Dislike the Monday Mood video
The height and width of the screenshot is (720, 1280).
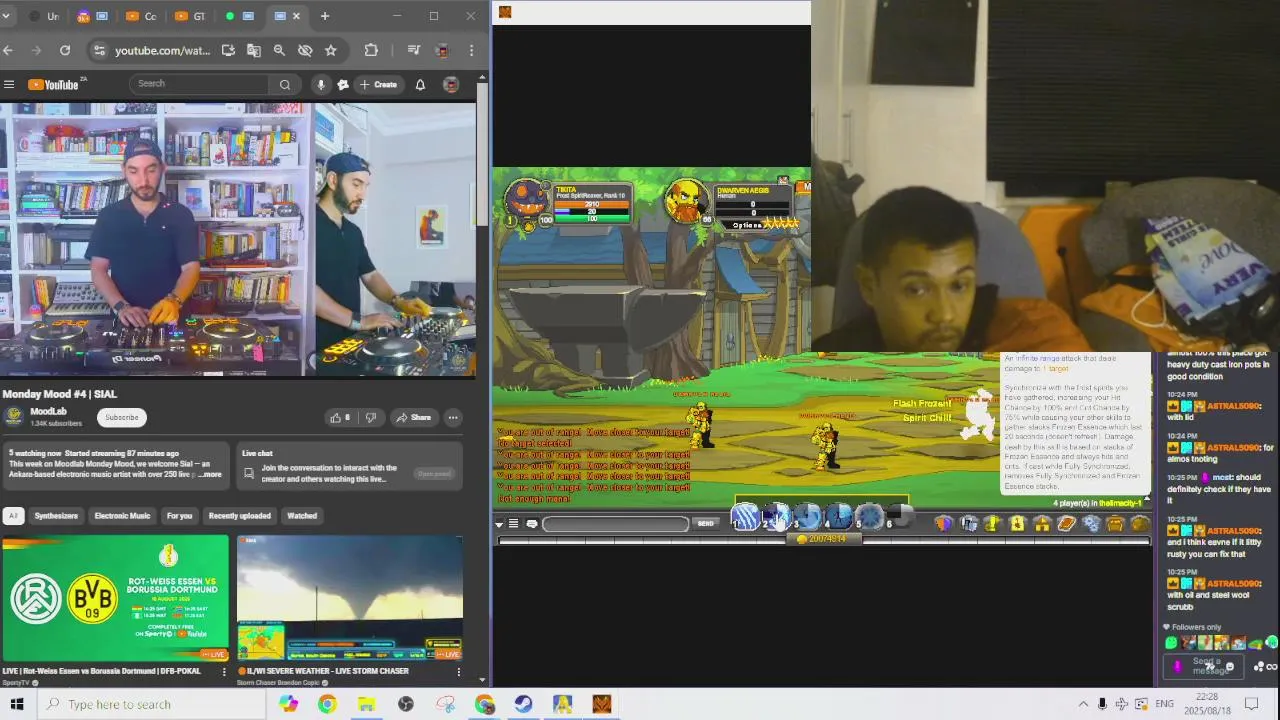(x=371, y=417)
